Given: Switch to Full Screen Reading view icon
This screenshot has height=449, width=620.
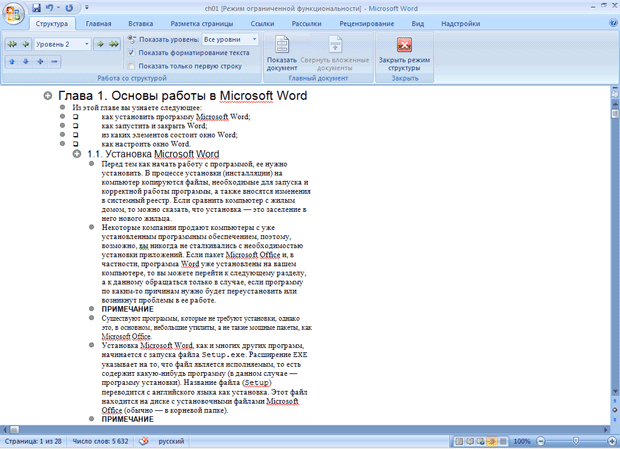Looking at the screenshot, I should [x=470, y=441].
